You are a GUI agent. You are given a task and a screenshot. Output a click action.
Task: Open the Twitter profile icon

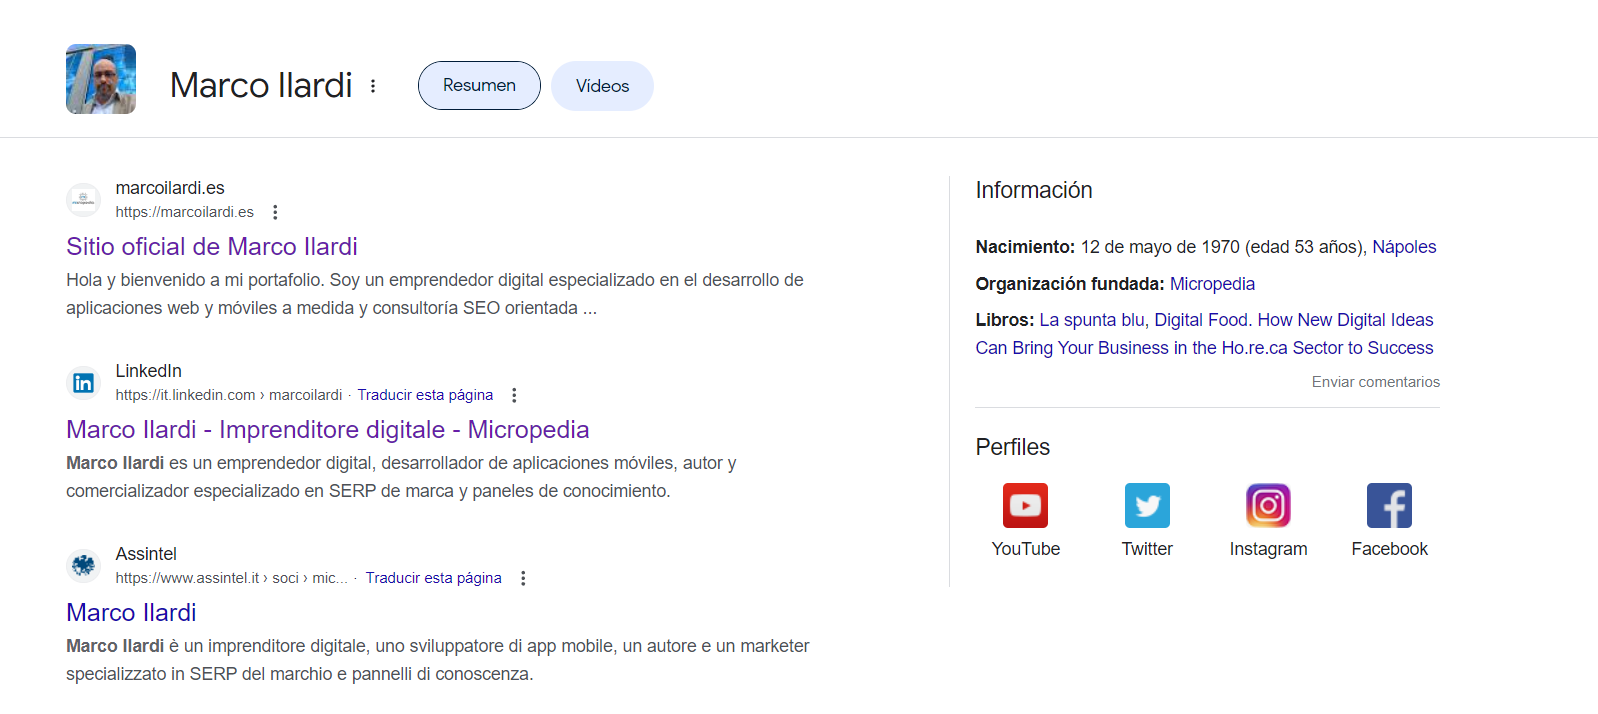coord(1147,506)
